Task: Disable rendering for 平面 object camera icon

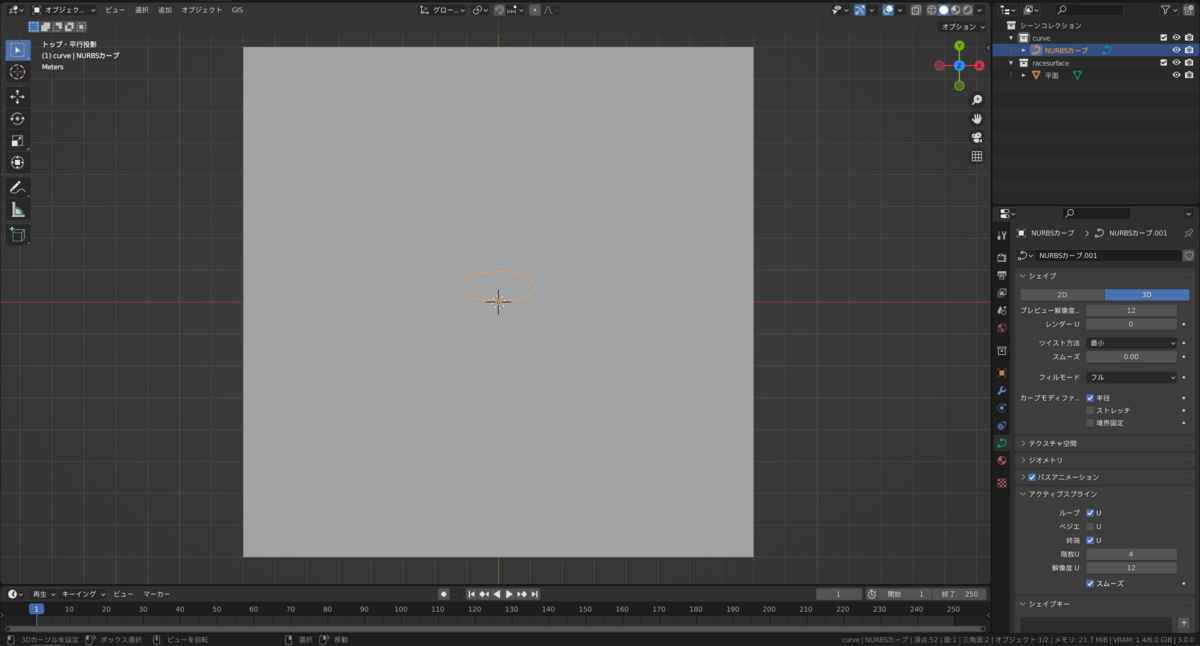Action: coord(1189,75)
